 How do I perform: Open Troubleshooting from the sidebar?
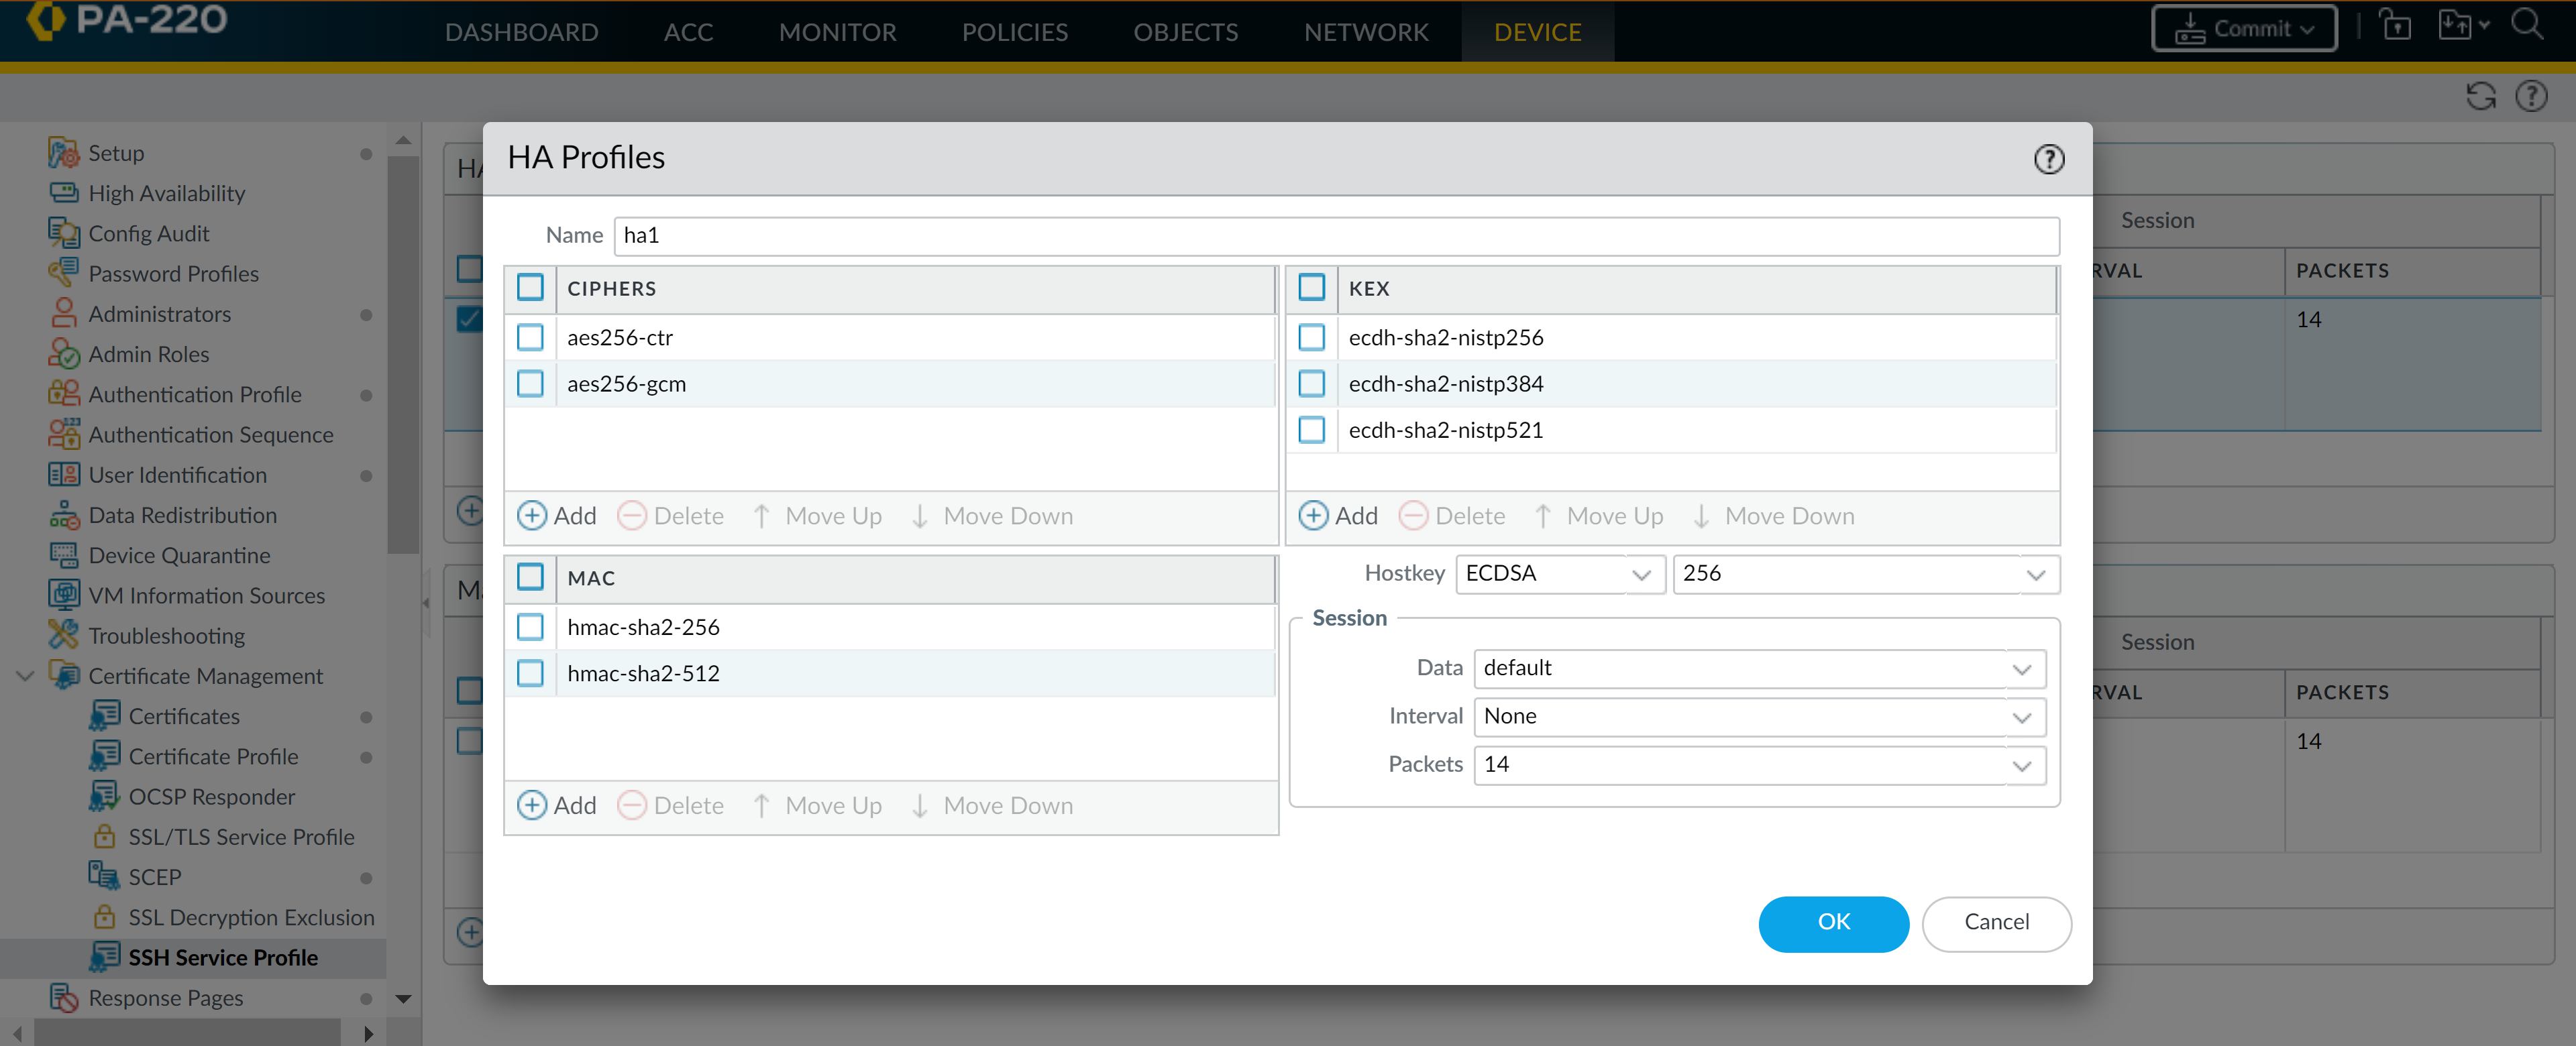[166, 636]
